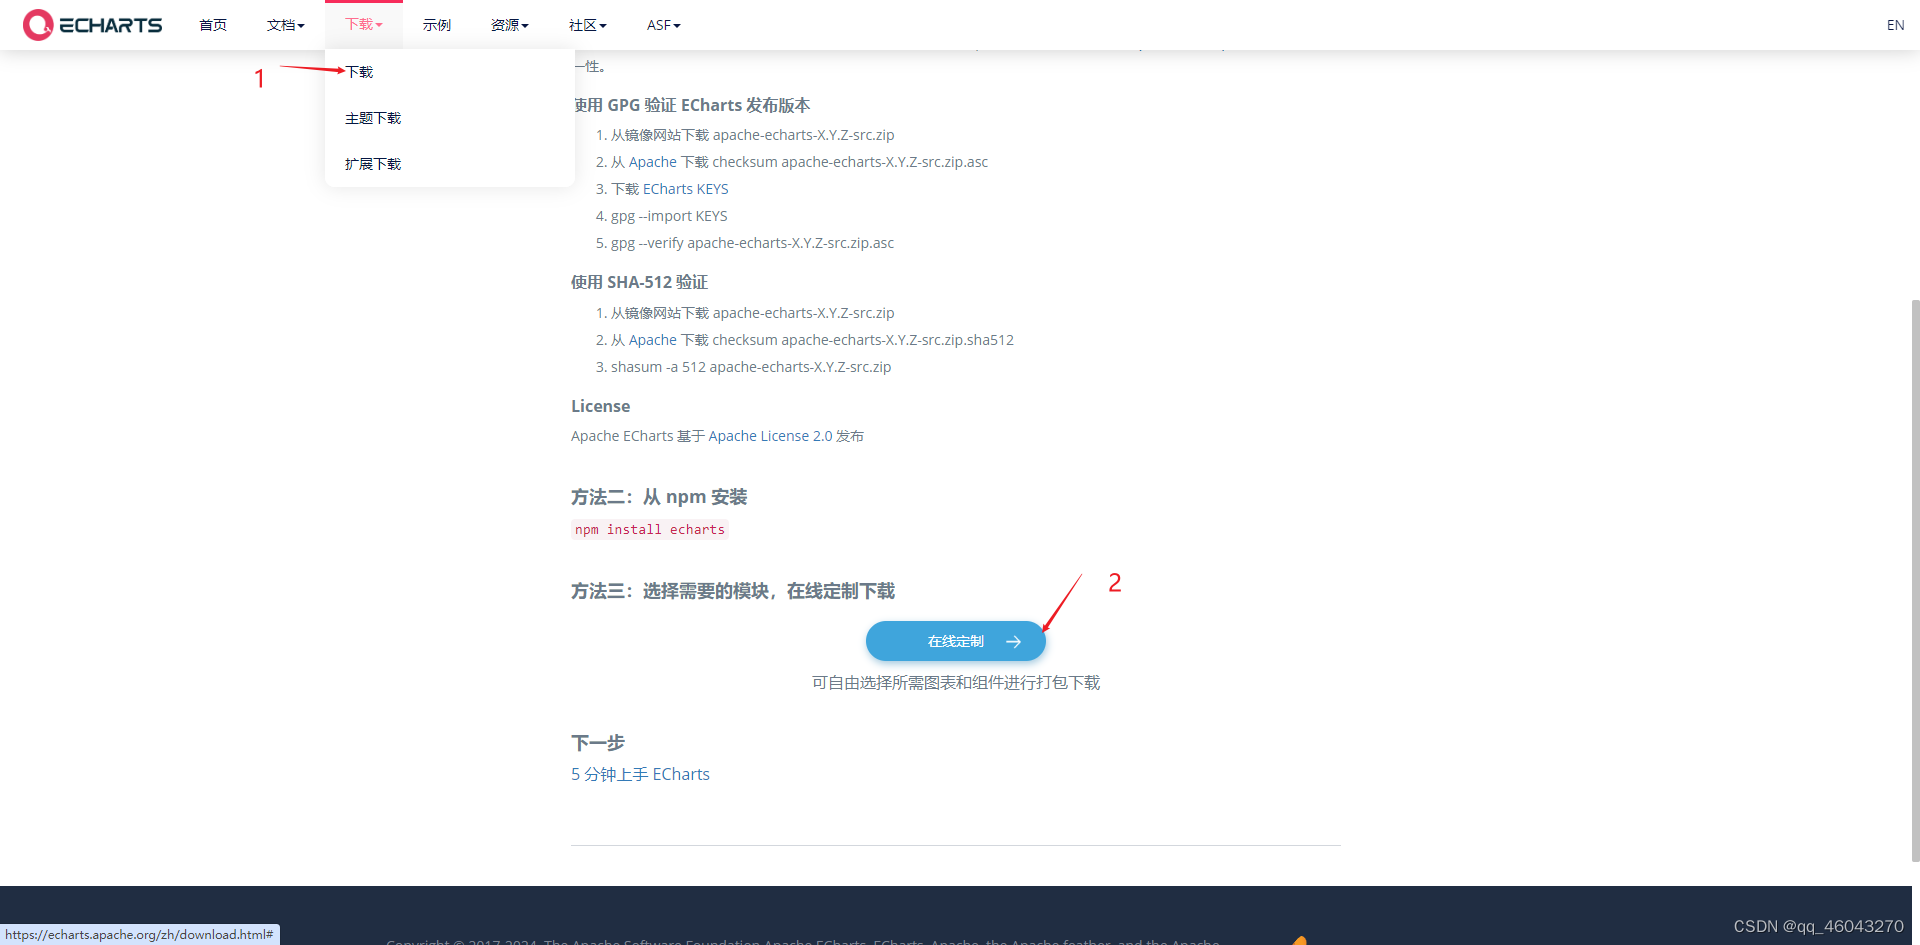The height and width of the screenshot is (945, 1920).
Task: Click the 方法二：从 npm 安装 heading
Action: [x=659, y=497]
